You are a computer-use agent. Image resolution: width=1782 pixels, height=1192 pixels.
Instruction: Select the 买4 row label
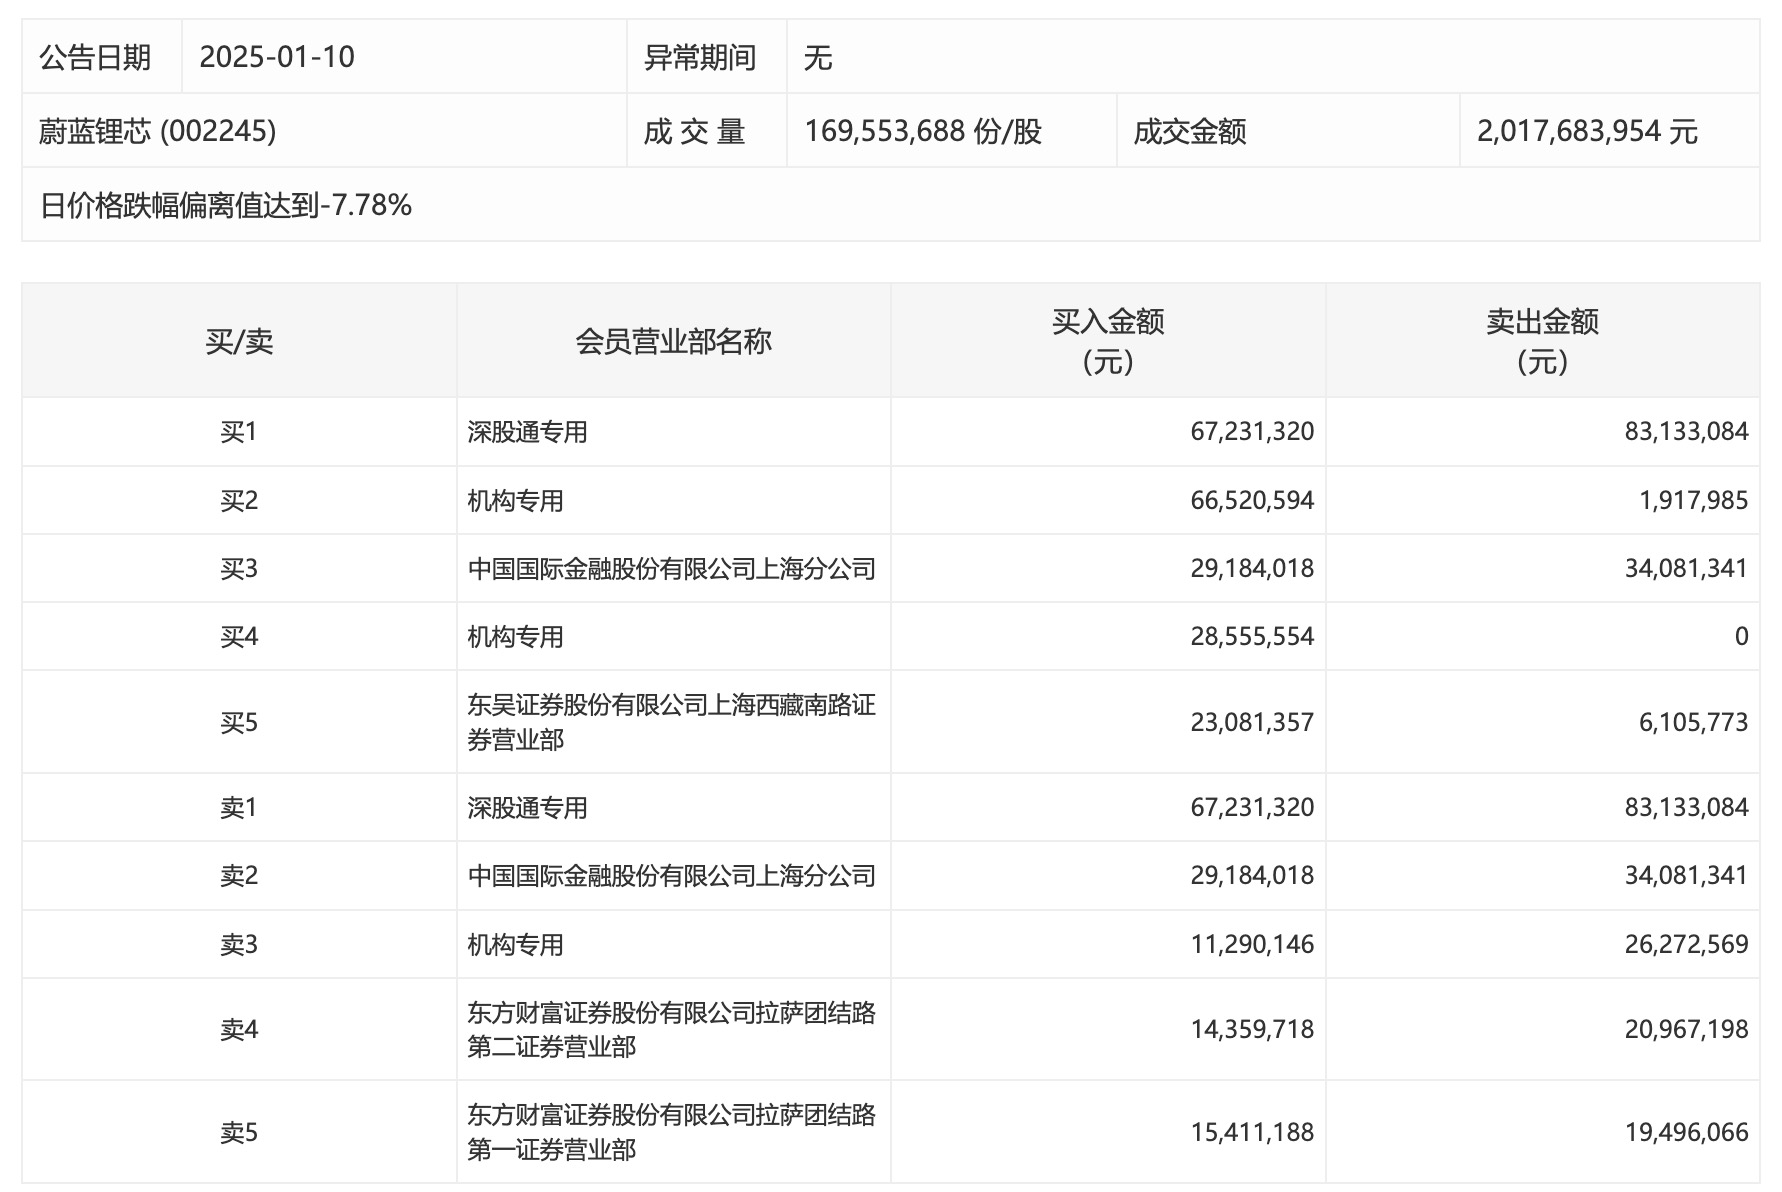[x=239, y=636]
